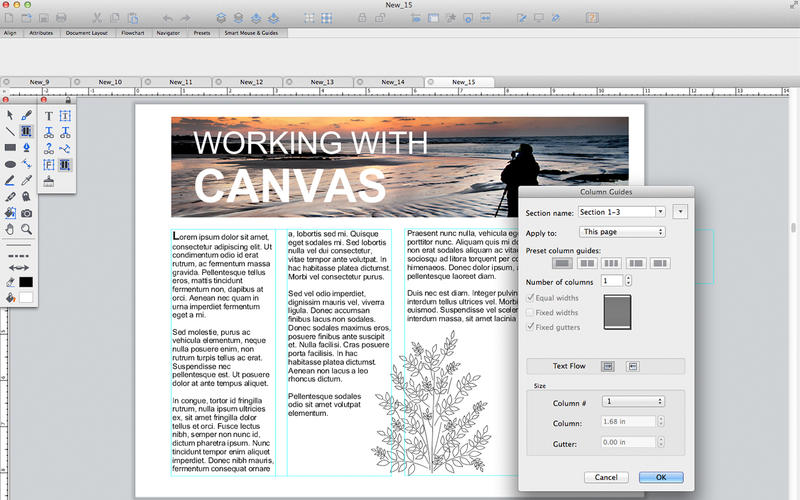Select the eyedropper tool

click(27, 181)
